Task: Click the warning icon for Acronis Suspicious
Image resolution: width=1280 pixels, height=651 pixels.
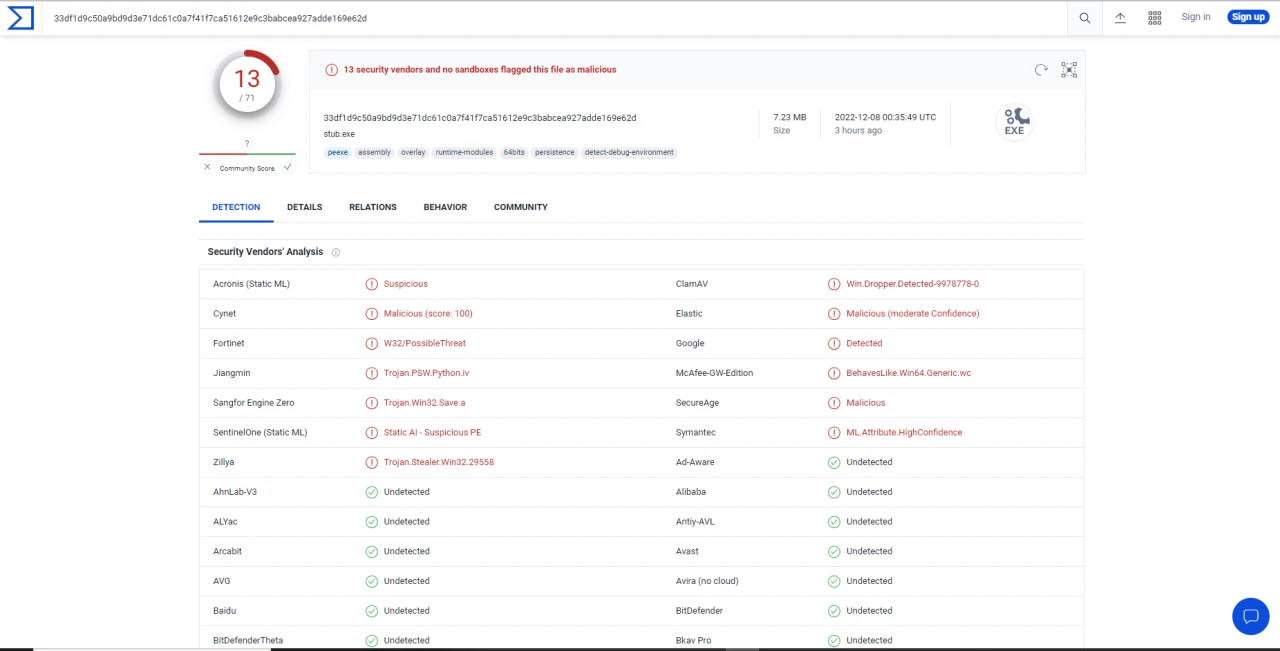Action: (x=371, y=284)
